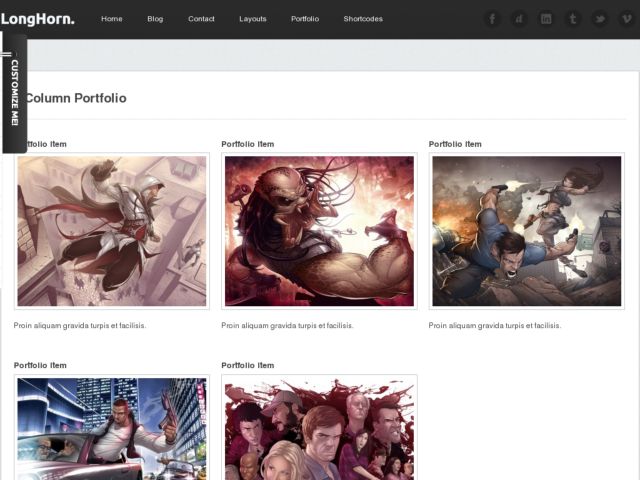This screenshot has width=640, height=480.
Task: Open the Blog menu item
Action: click(x=155, y=19)
